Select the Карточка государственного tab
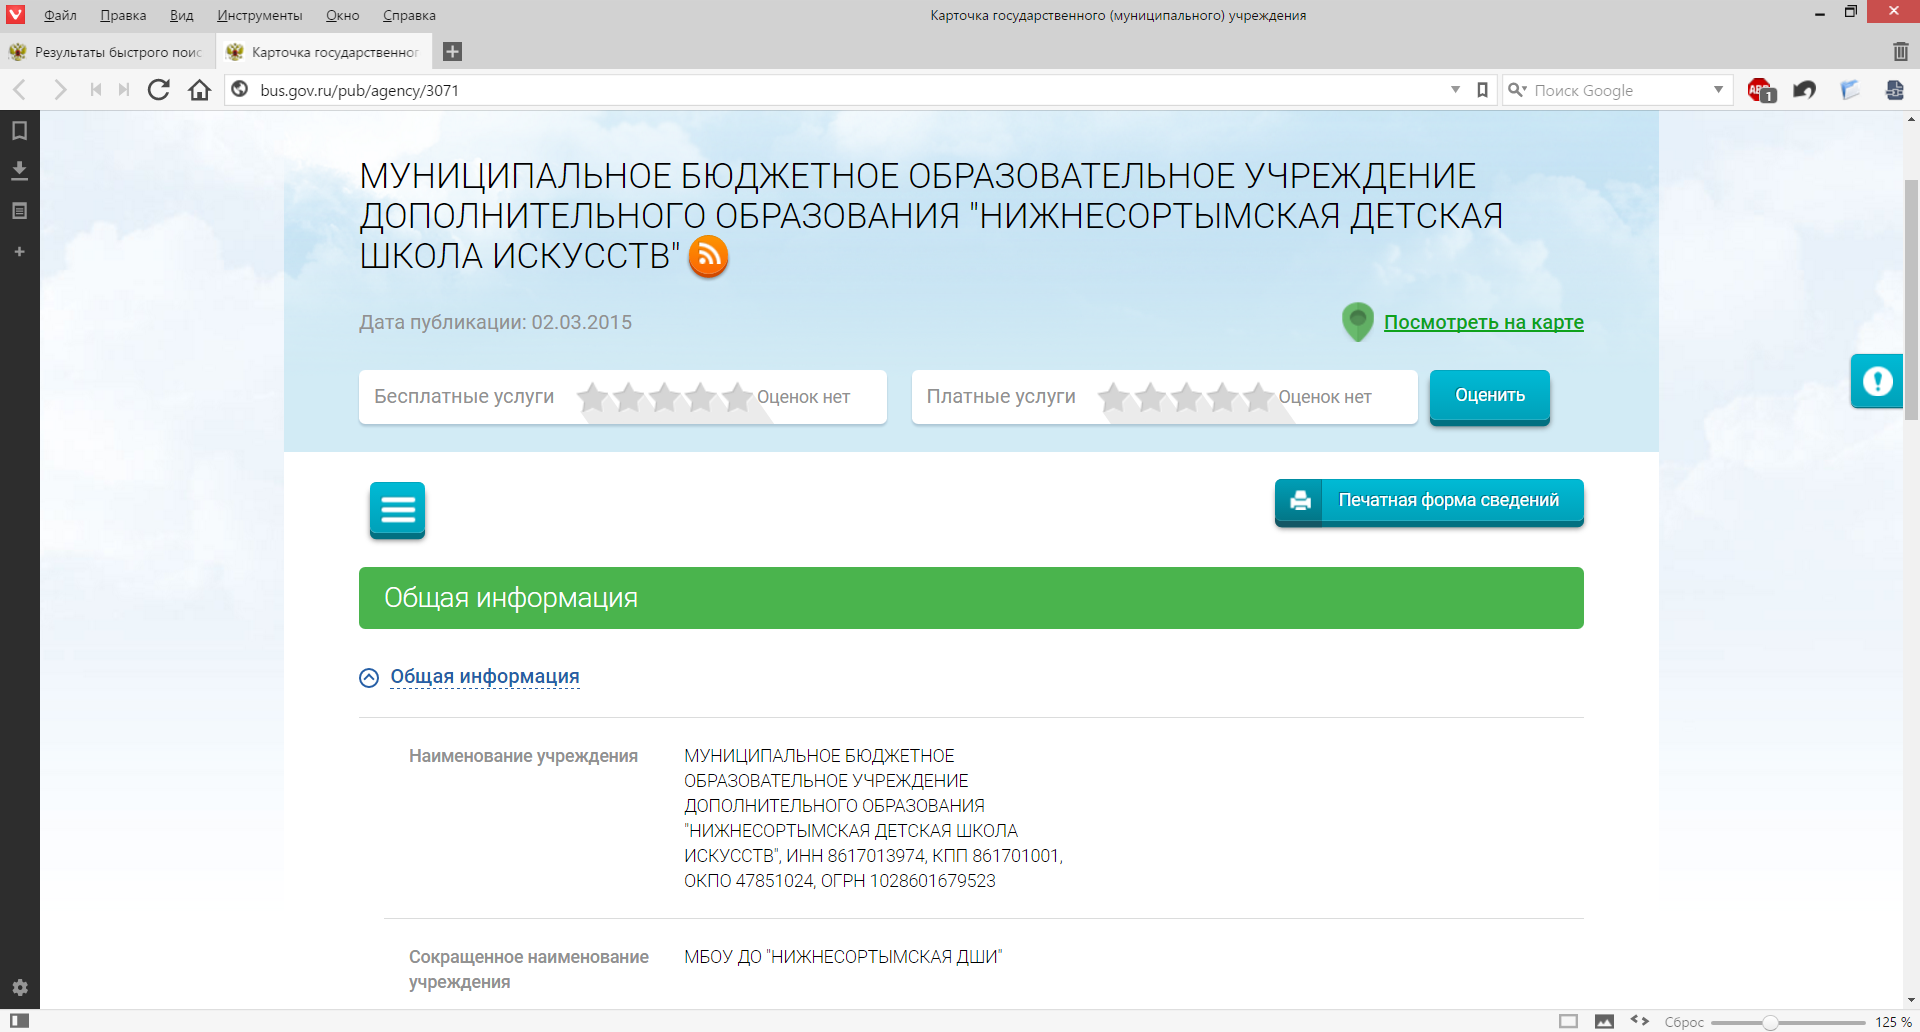The image size is (1920, 1032). pyautogui.click(x=324, y=51)
